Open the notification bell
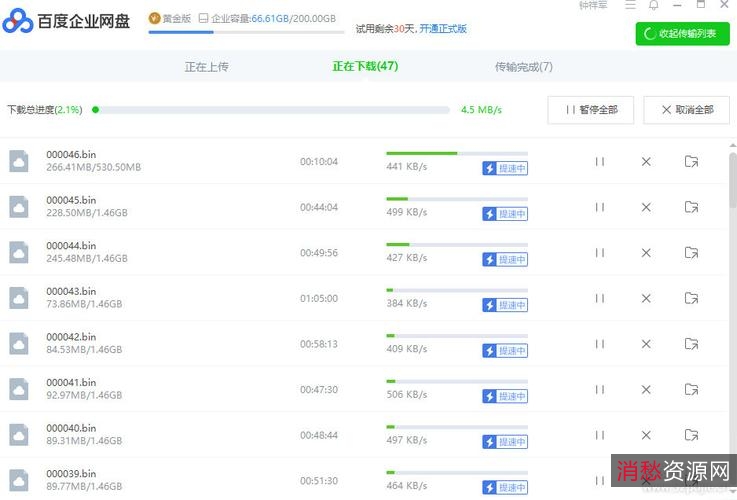The height and width of the screenshot is (500, 737). pos(653,5)
